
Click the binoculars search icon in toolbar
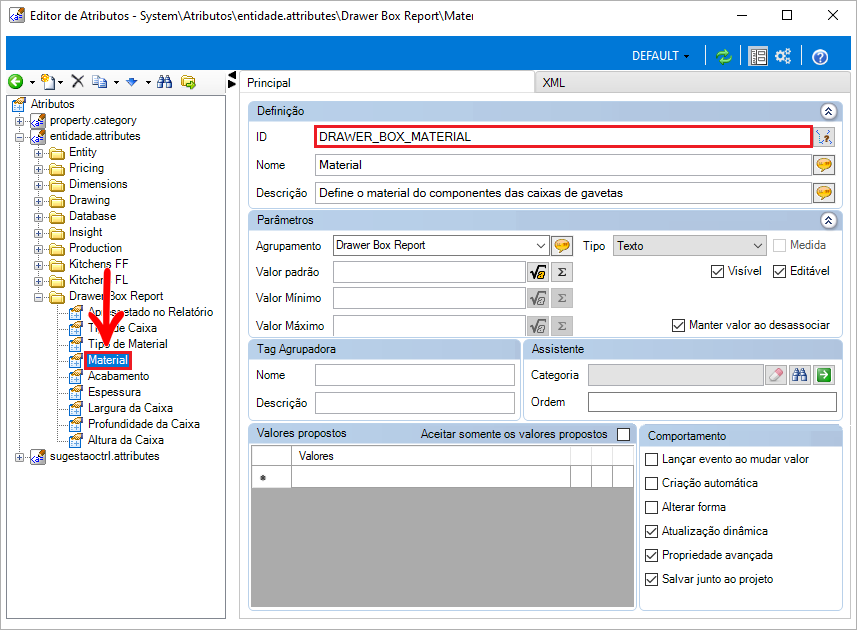pos(165,82)
